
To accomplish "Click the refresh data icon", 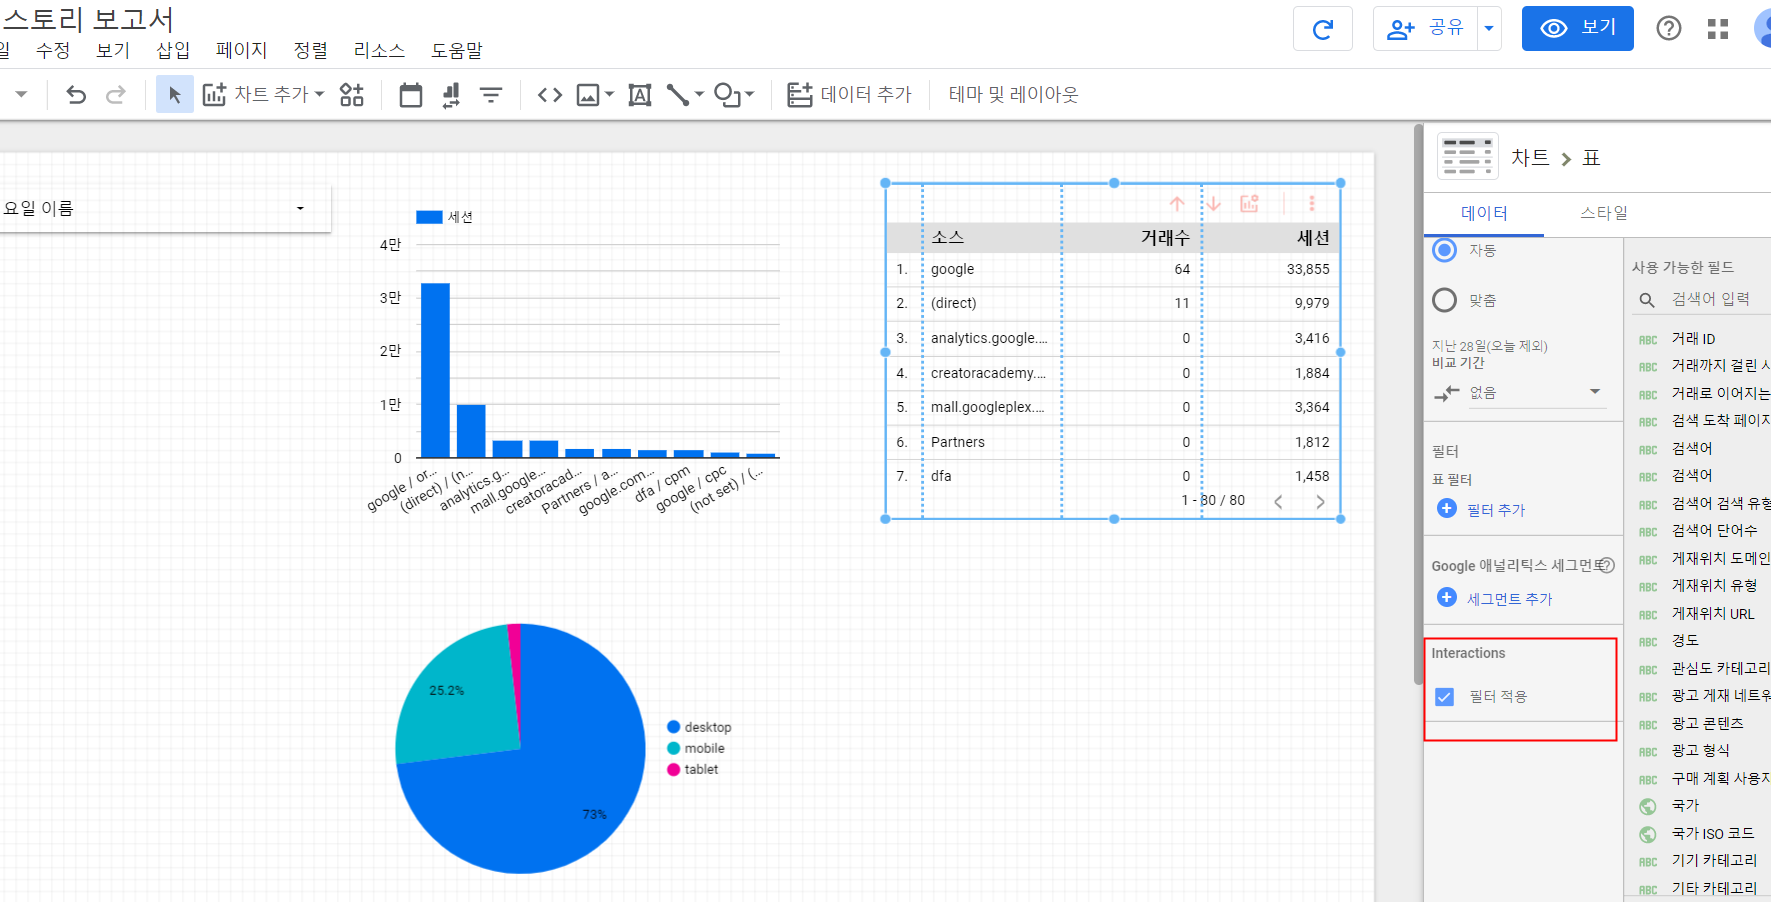I will click(x=1323, y=29).
